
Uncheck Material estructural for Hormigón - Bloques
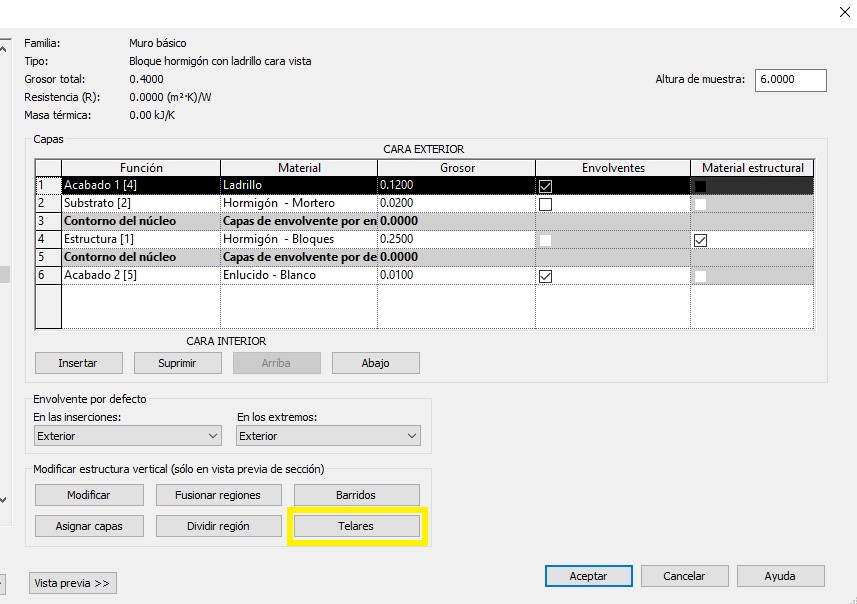tap(700, 240)
